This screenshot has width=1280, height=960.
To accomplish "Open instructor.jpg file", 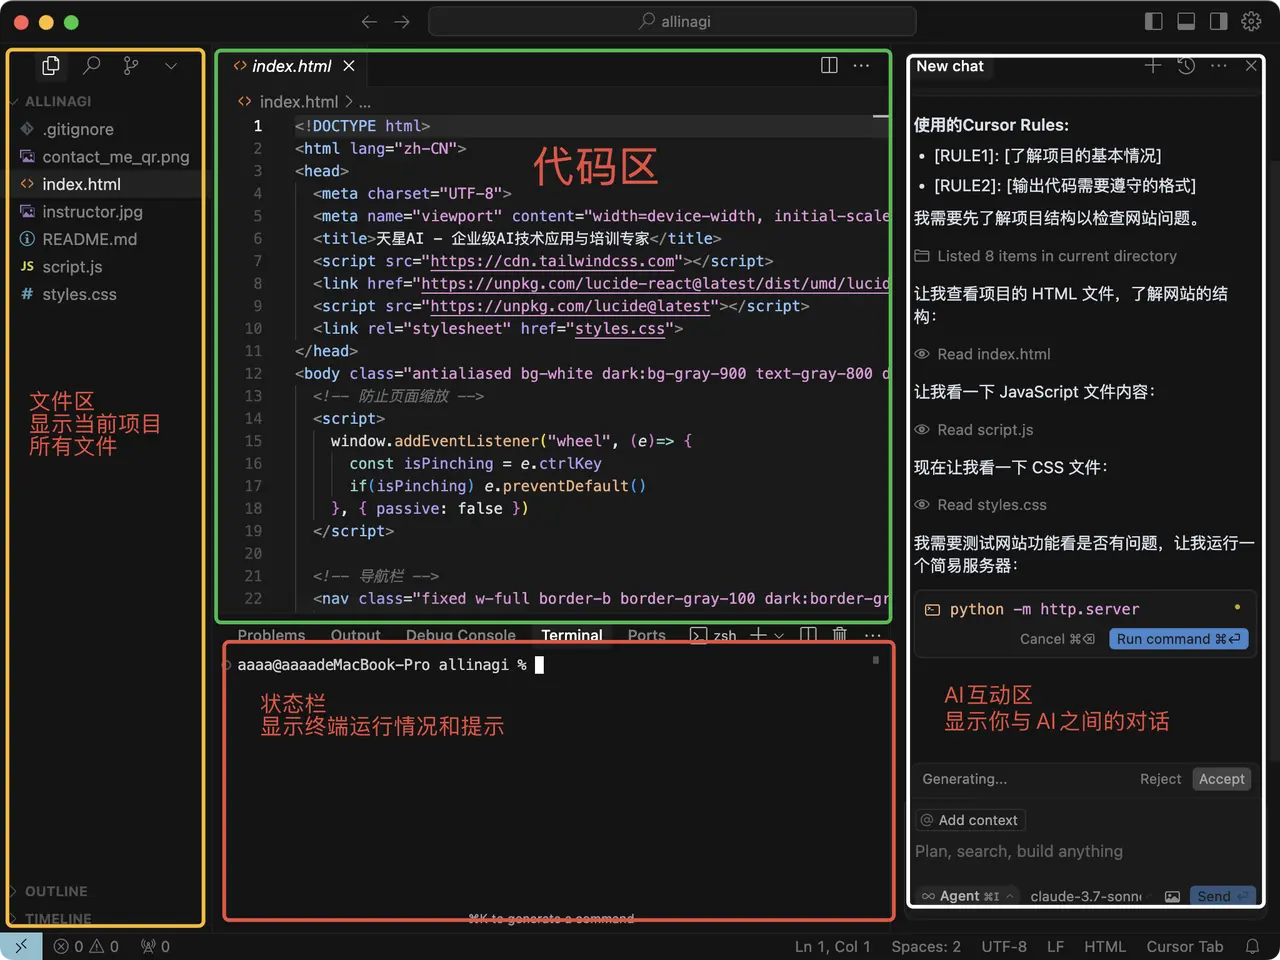I will (x=92, y=212).
